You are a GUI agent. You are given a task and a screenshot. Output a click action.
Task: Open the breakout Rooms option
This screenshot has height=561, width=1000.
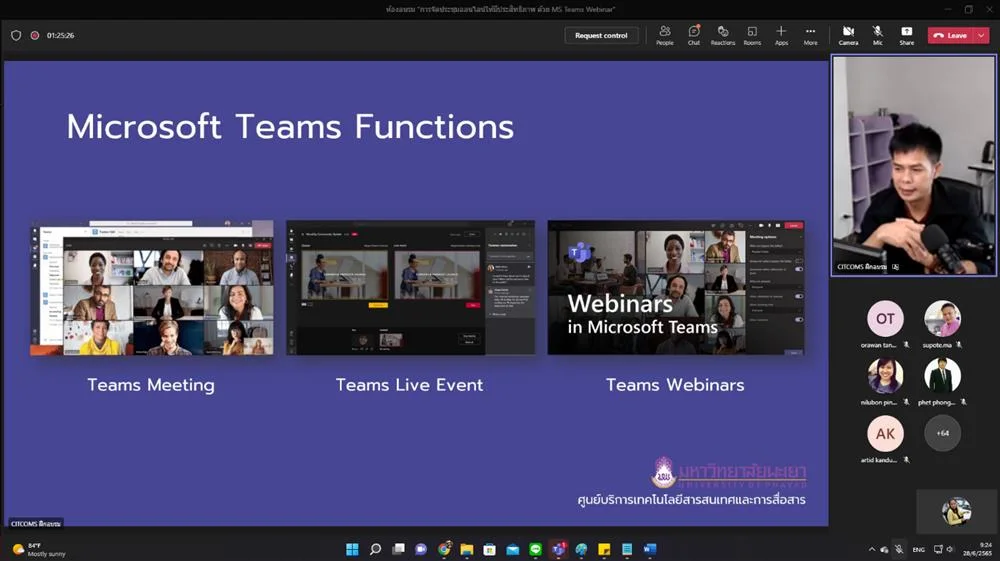[752, 35]
